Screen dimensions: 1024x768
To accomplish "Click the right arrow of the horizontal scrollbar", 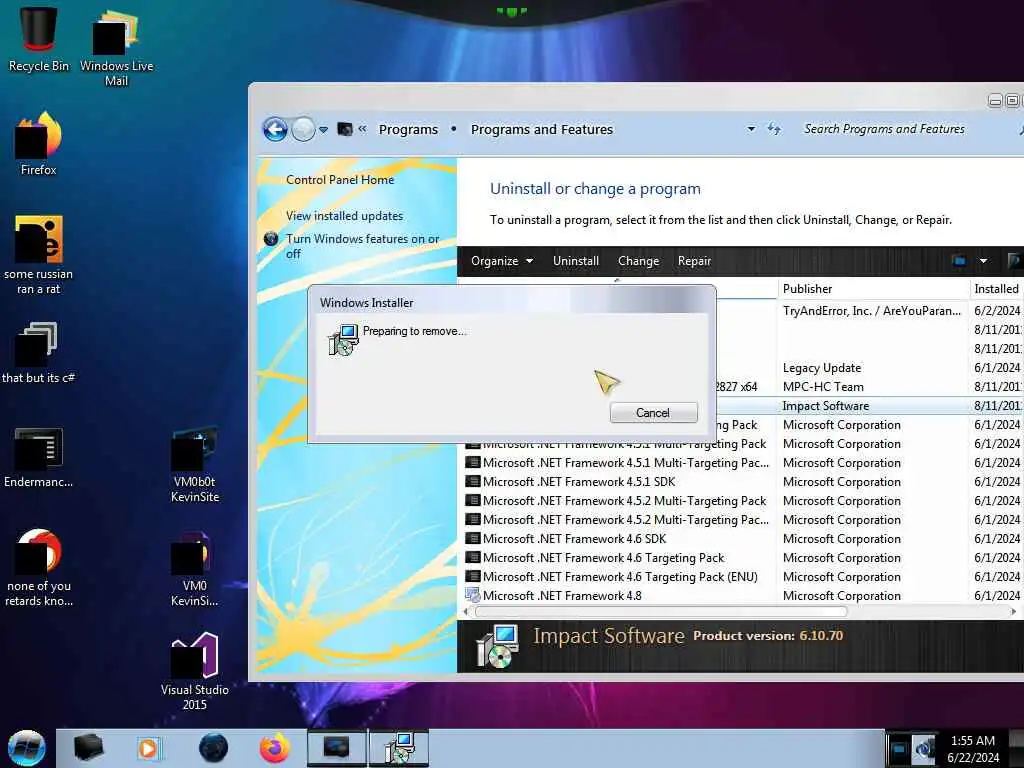I will point(1013,612).
